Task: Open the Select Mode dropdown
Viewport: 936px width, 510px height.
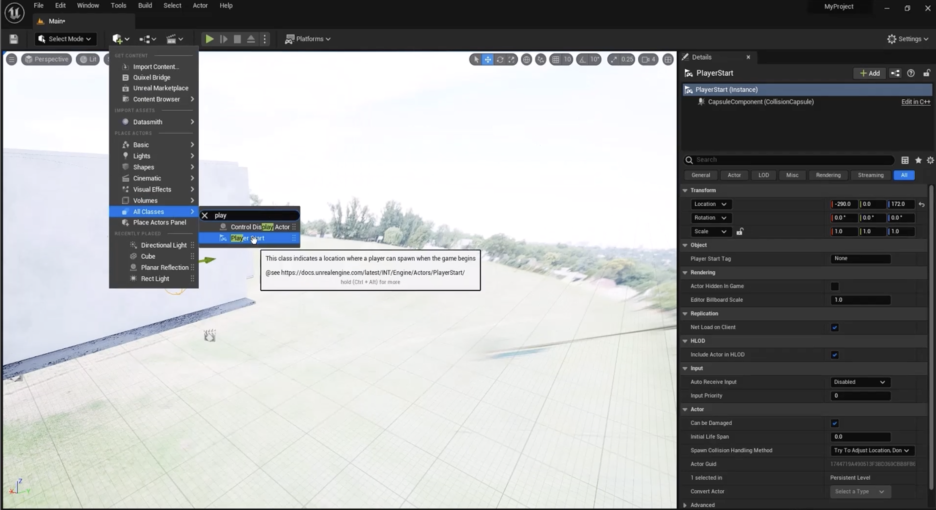Action: [x=65, y=39]
